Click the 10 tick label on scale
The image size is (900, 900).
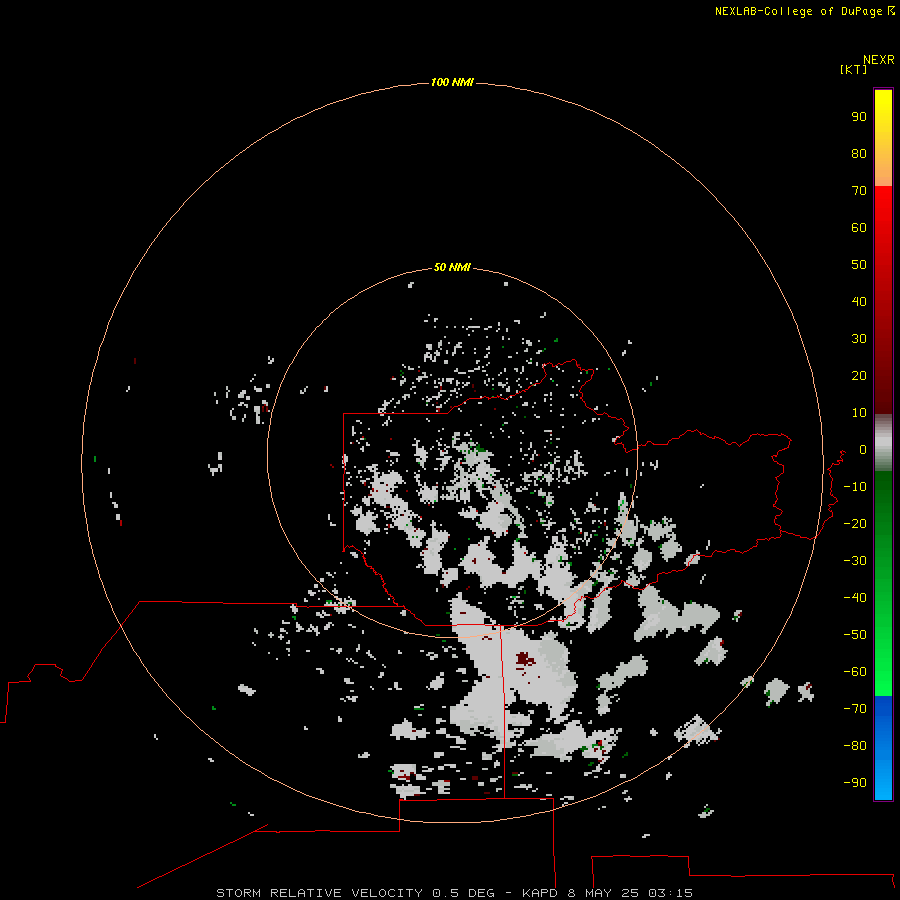[x=859, y=413]
